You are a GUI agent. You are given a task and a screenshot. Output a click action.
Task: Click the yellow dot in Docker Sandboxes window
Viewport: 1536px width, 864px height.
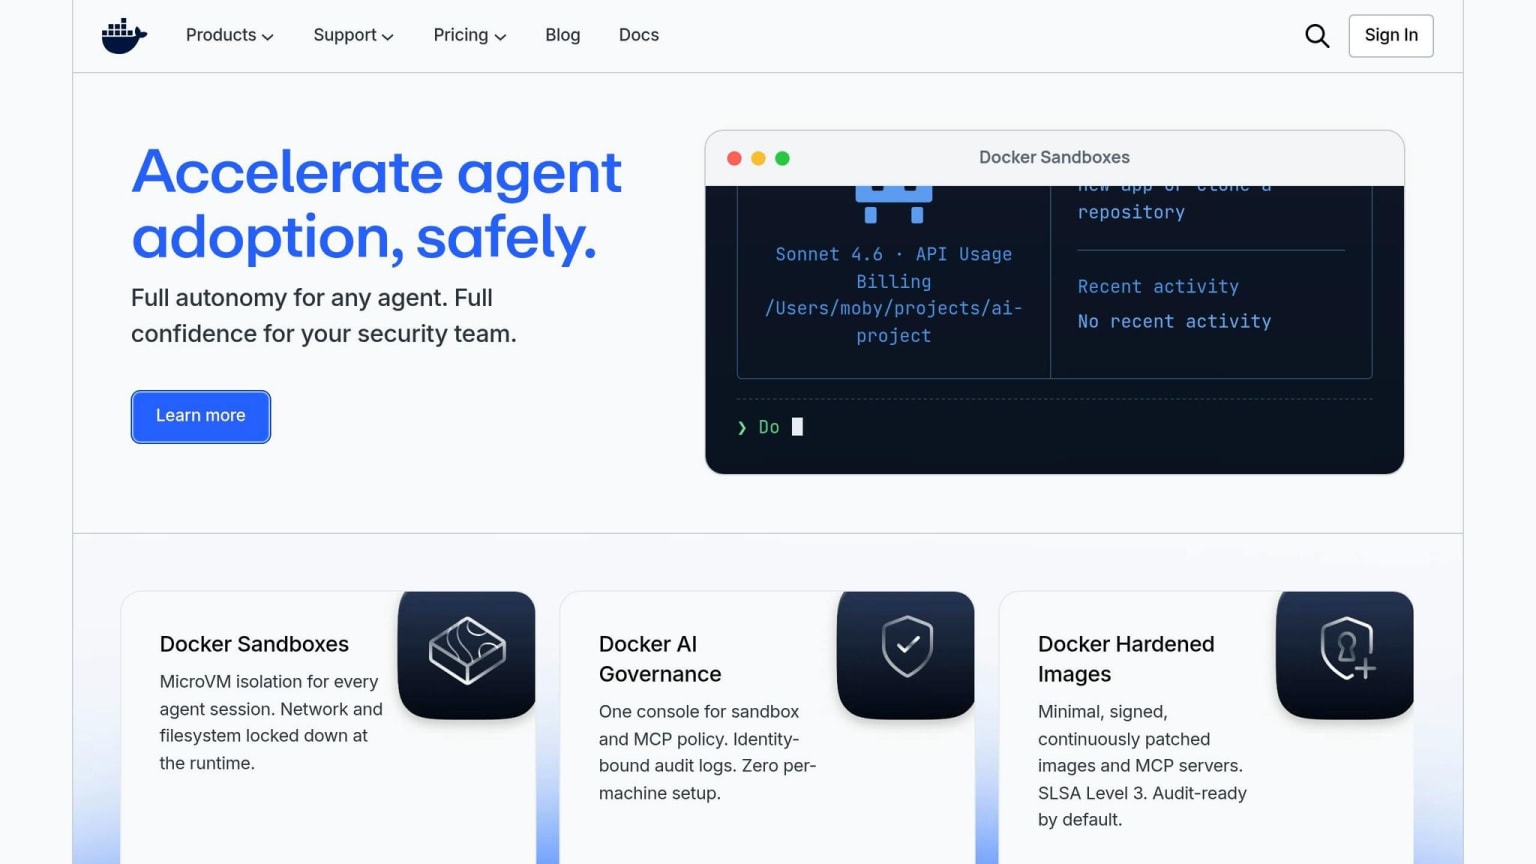tap(758, 158)
